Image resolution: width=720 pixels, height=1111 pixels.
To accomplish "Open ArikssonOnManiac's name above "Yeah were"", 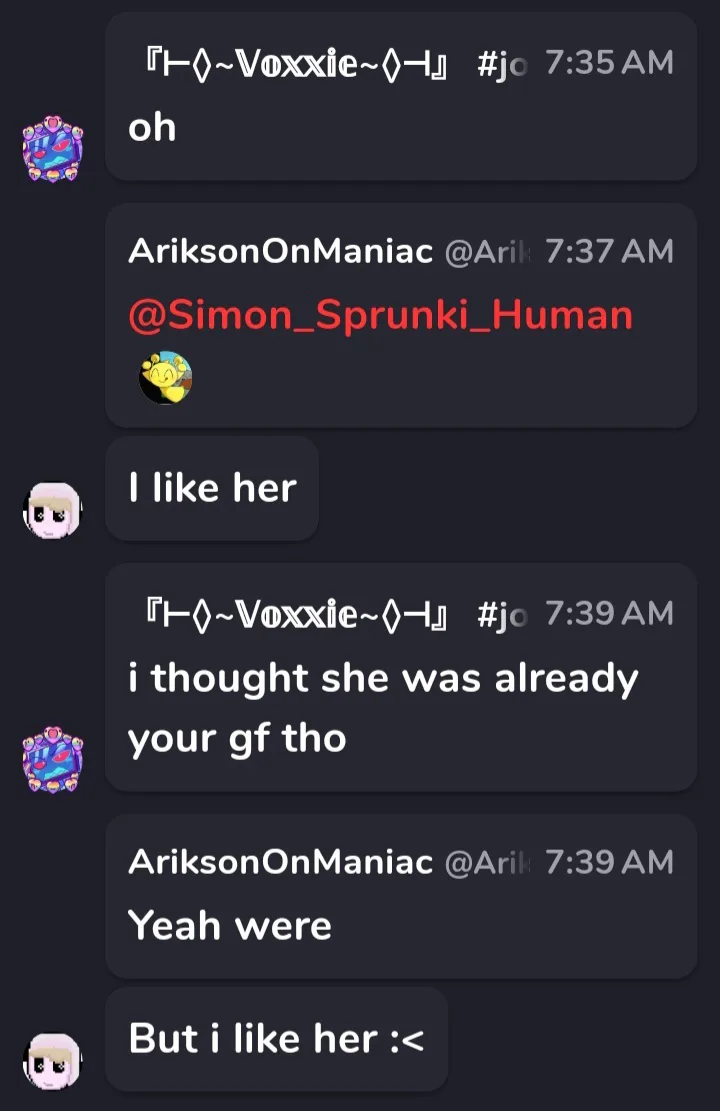I will pyautogui.click(x=281, y=862).
